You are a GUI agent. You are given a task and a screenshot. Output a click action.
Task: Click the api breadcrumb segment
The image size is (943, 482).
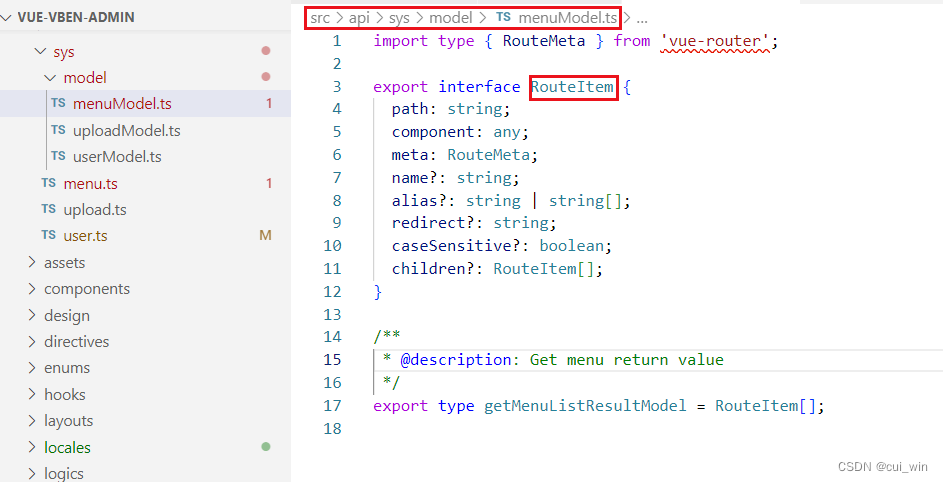click(x=359, y=18)
